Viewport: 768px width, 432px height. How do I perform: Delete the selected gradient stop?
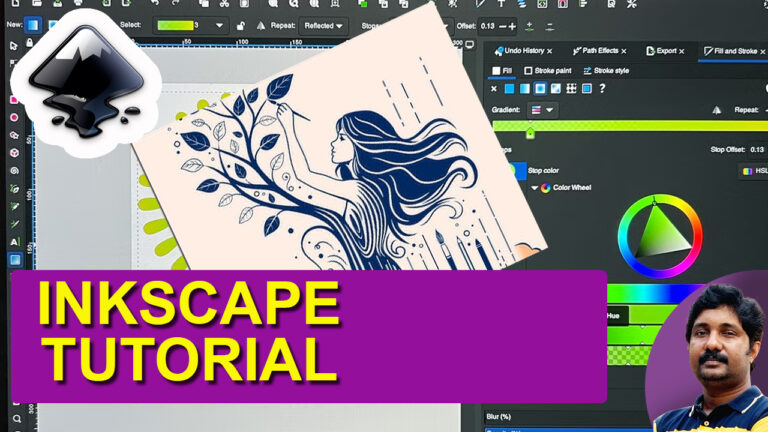pos(550,26)
